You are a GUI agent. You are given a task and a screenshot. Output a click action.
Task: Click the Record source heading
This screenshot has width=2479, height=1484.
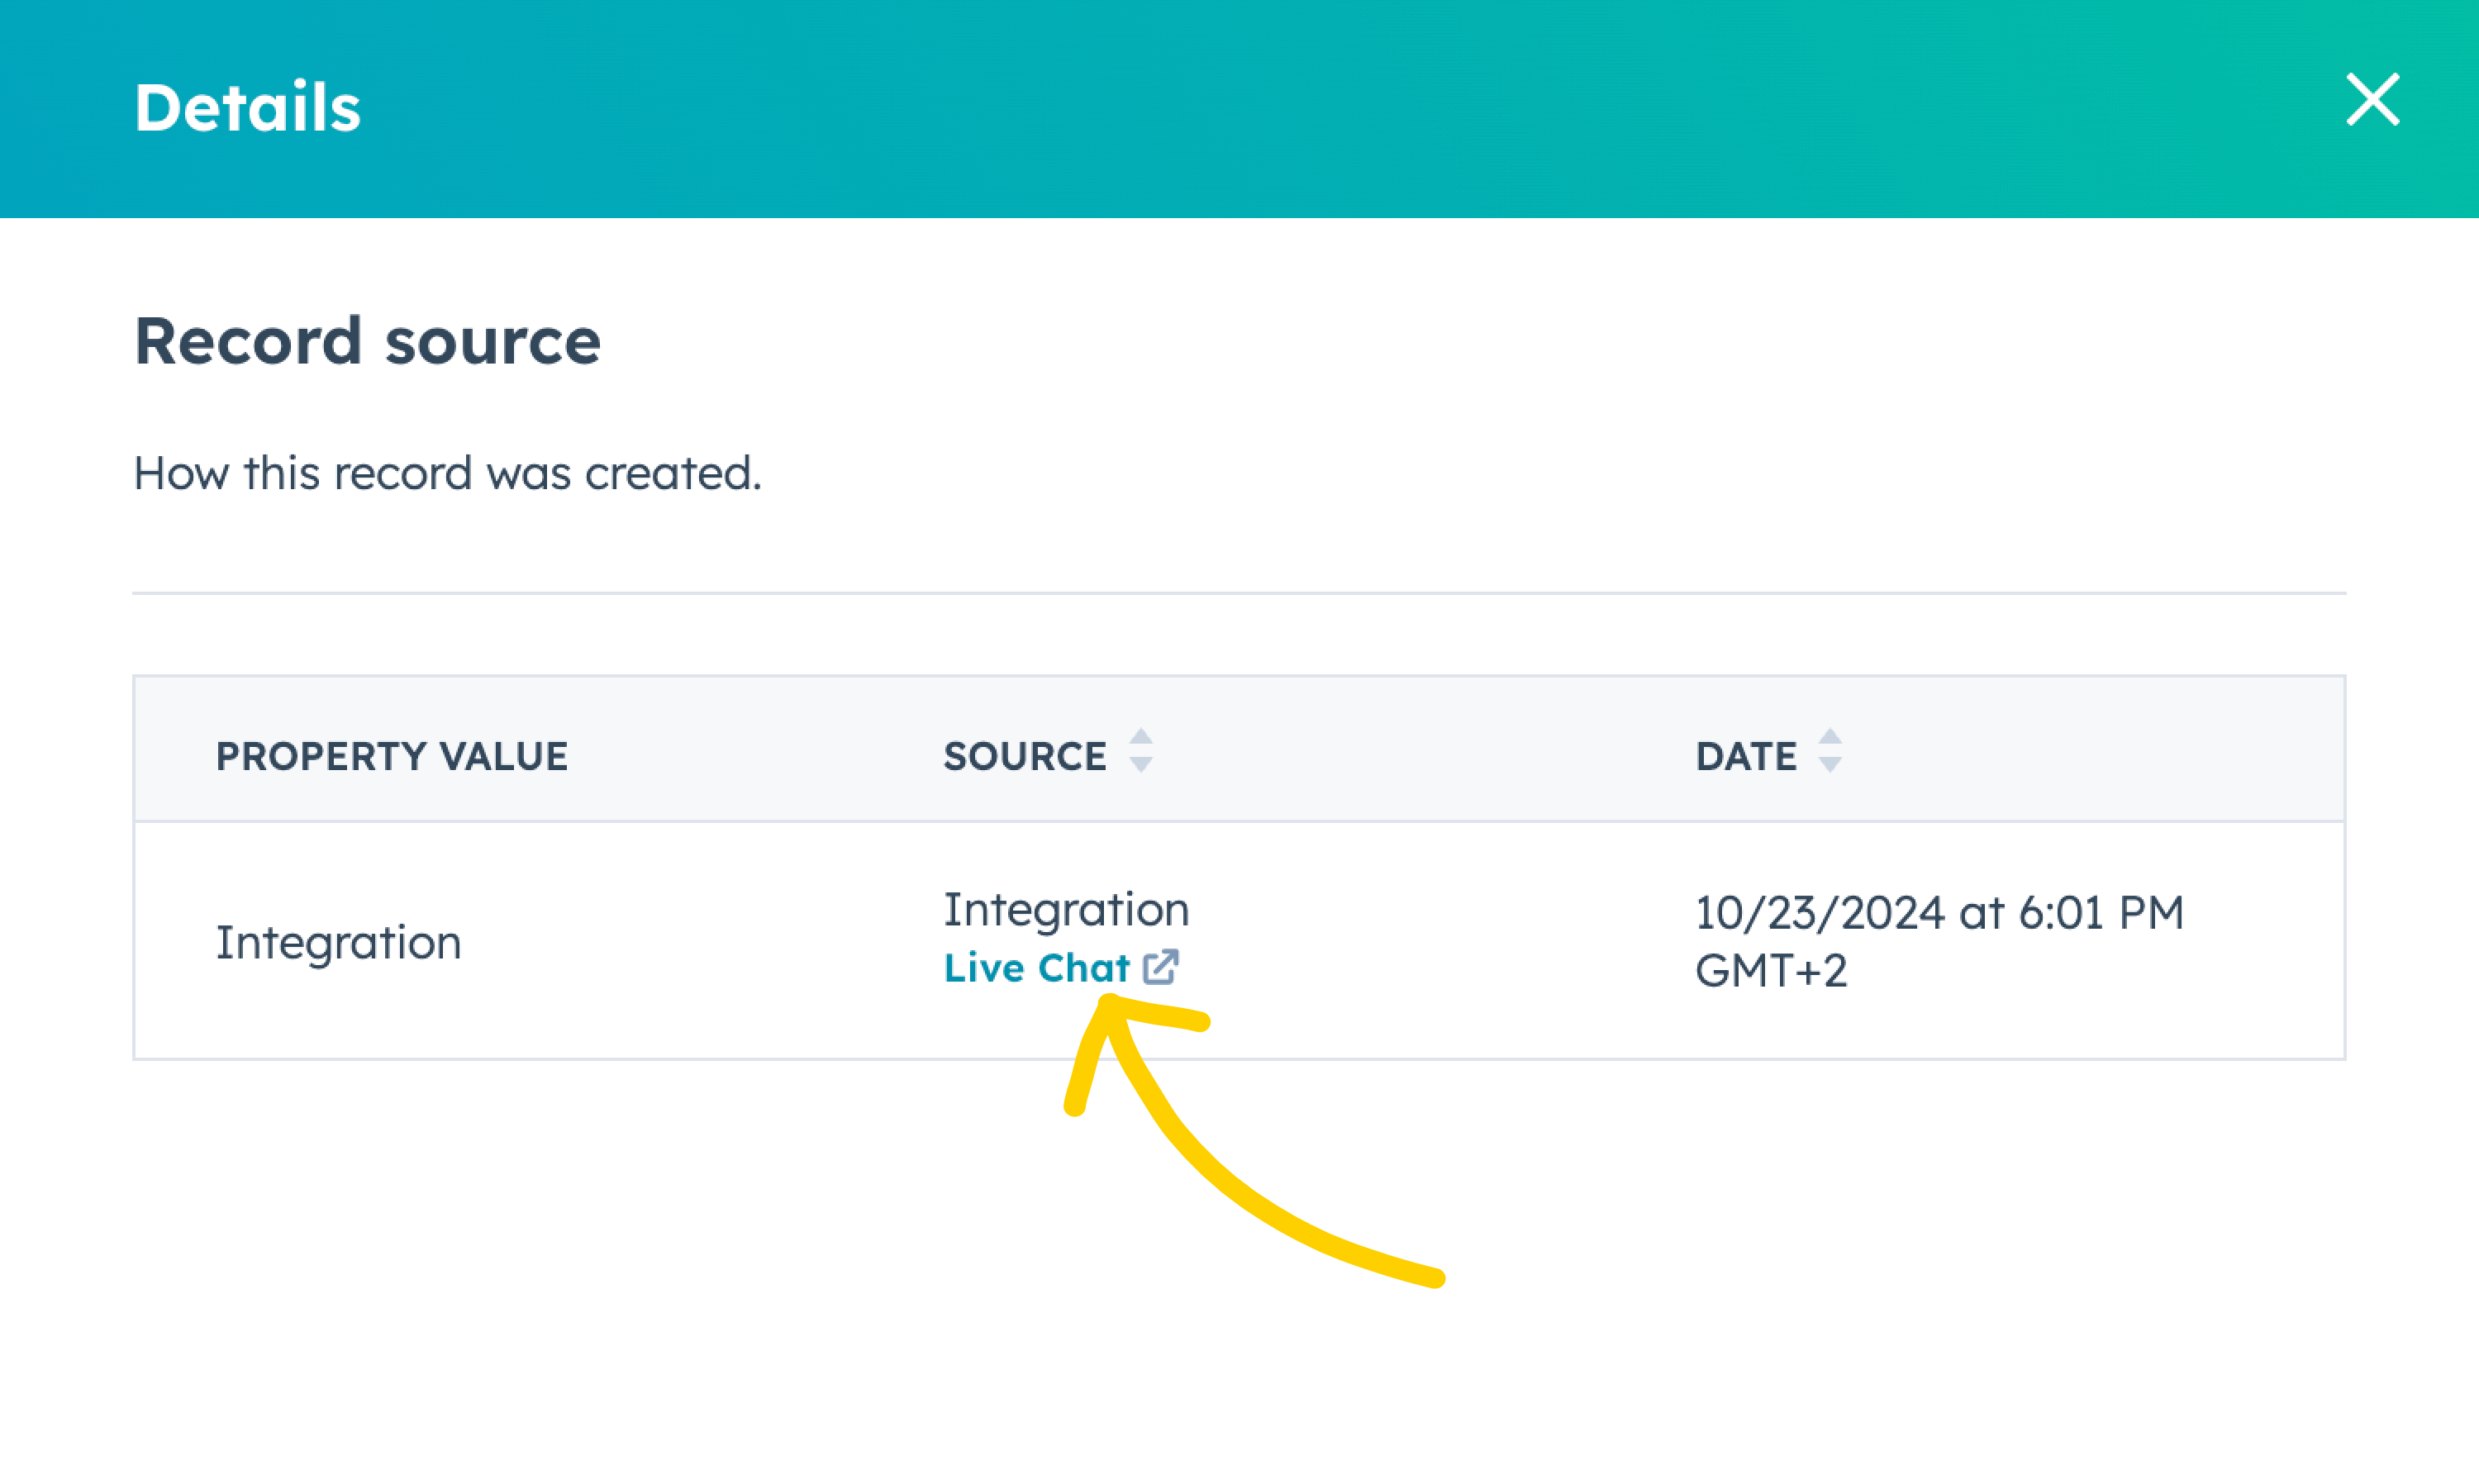click(367, 341)
